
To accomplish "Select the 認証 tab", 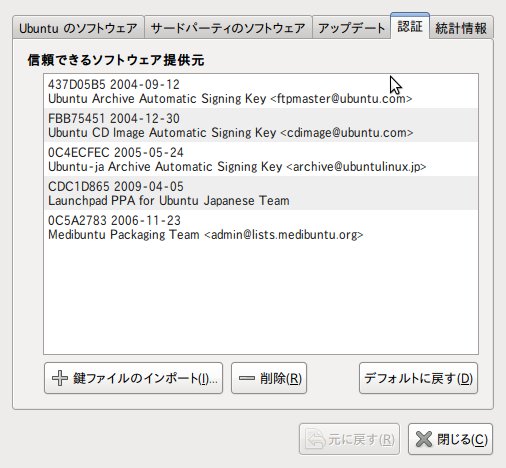I will pos(410,26).
